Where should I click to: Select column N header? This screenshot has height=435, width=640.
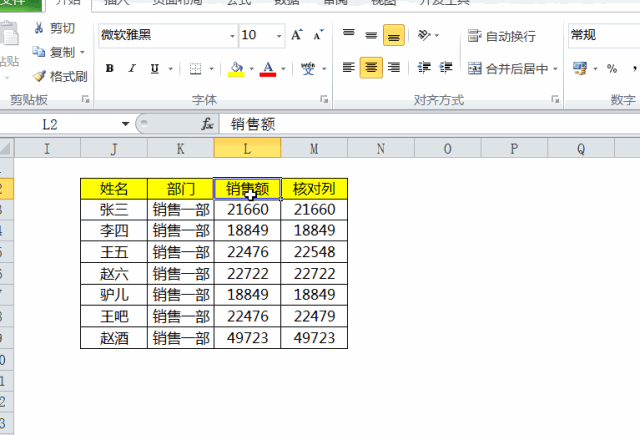(381, 148)
